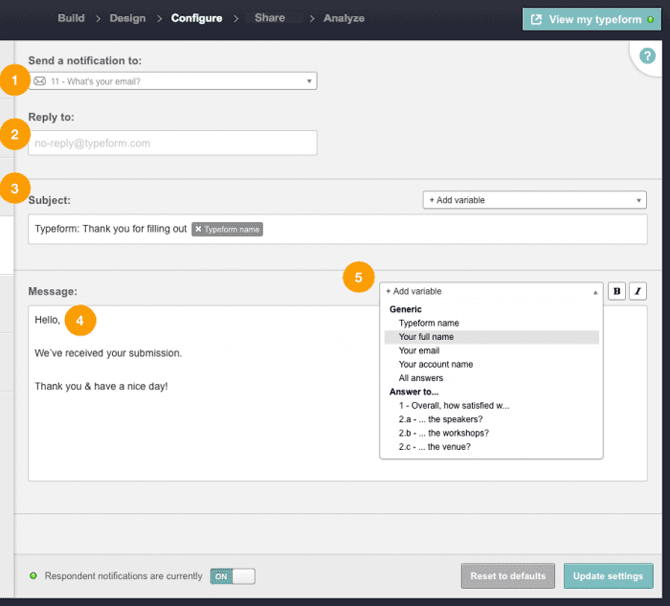Screen dimensions: 670x606
Task: Click the Update settings button
Action: [x=608, y=576]
